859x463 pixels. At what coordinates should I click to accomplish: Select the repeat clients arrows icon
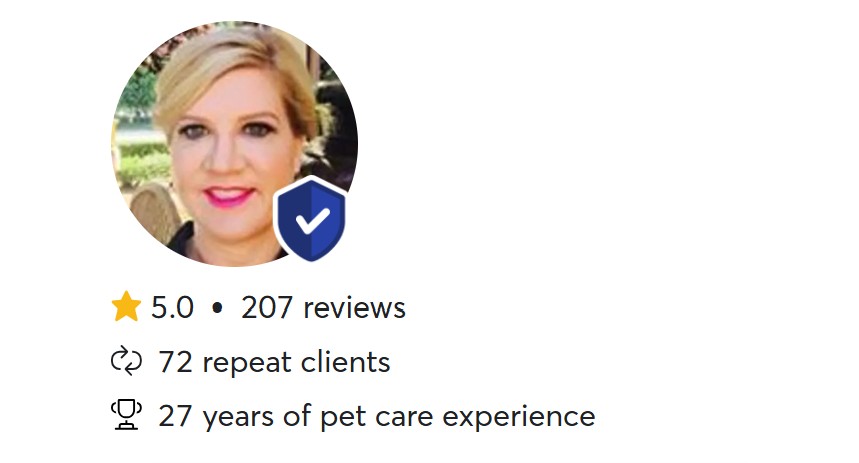(126, 361)
